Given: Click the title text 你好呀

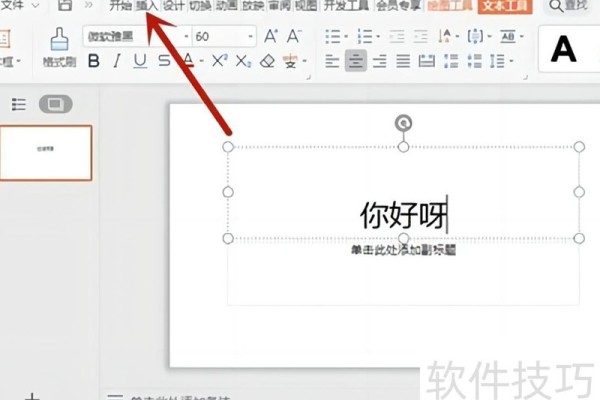Looking at the screenshot, I should (x=403, y=216).
